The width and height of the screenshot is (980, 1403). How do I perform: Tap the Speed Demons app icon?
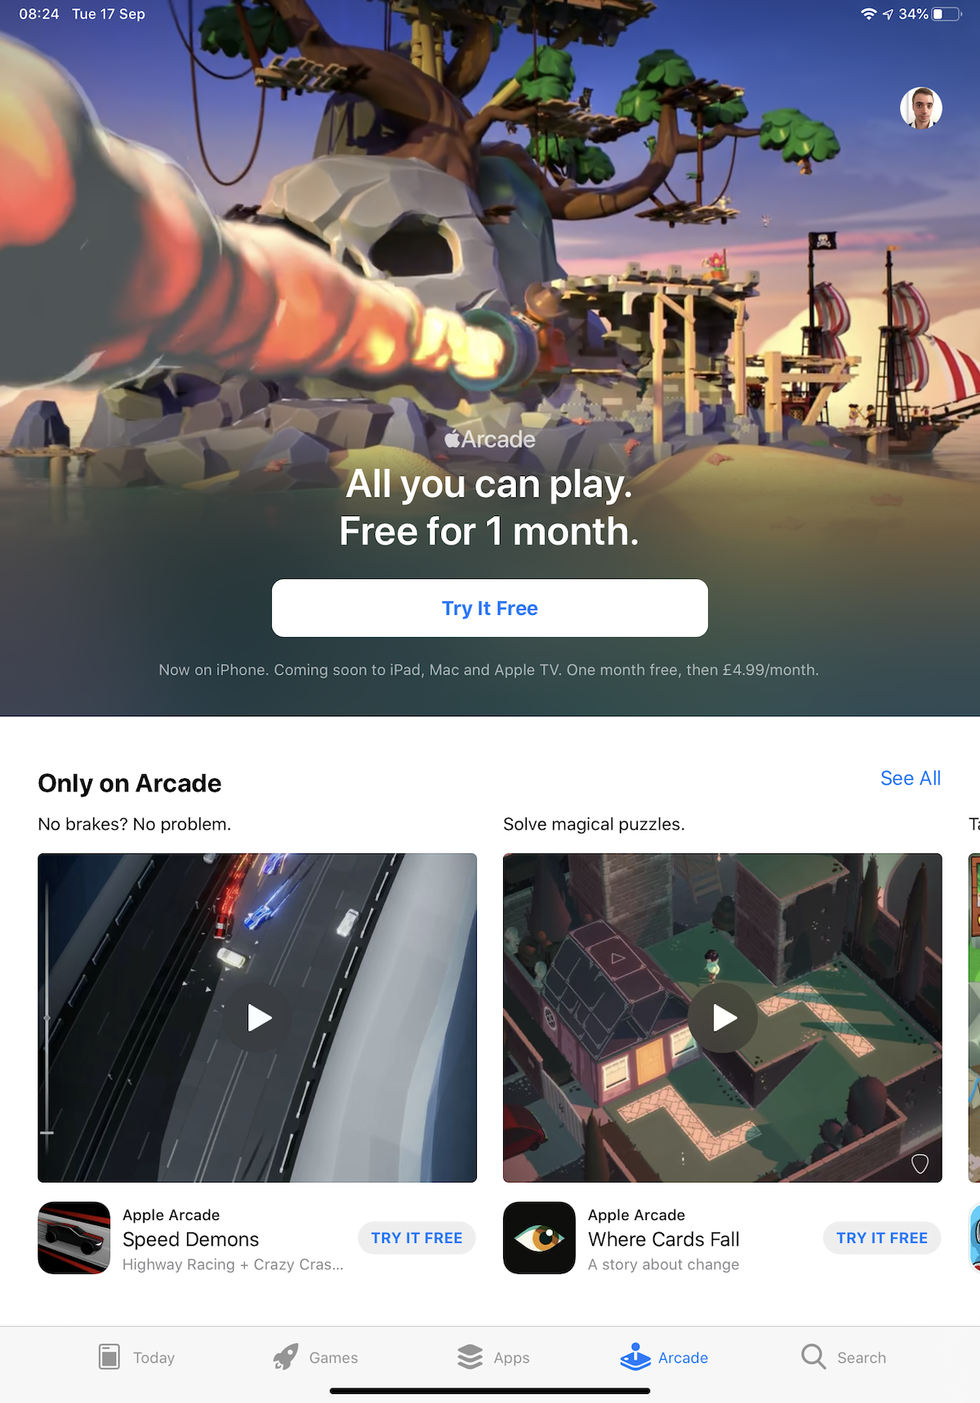pyautogui.click(x=74, y=1238)
